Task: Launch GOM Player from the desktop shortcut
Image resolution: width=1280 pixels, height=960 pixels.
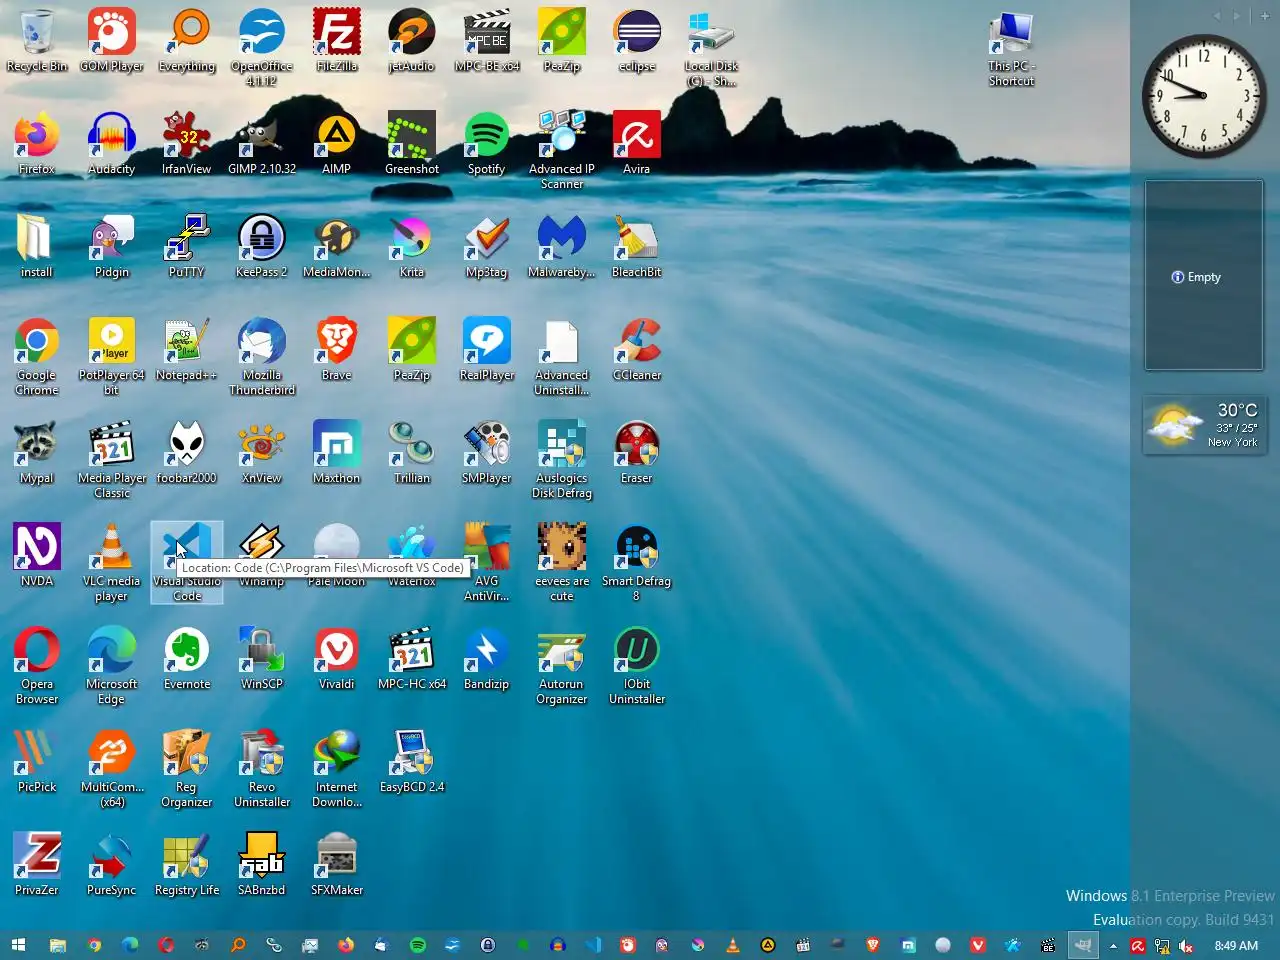Action: tap(112, 41)
